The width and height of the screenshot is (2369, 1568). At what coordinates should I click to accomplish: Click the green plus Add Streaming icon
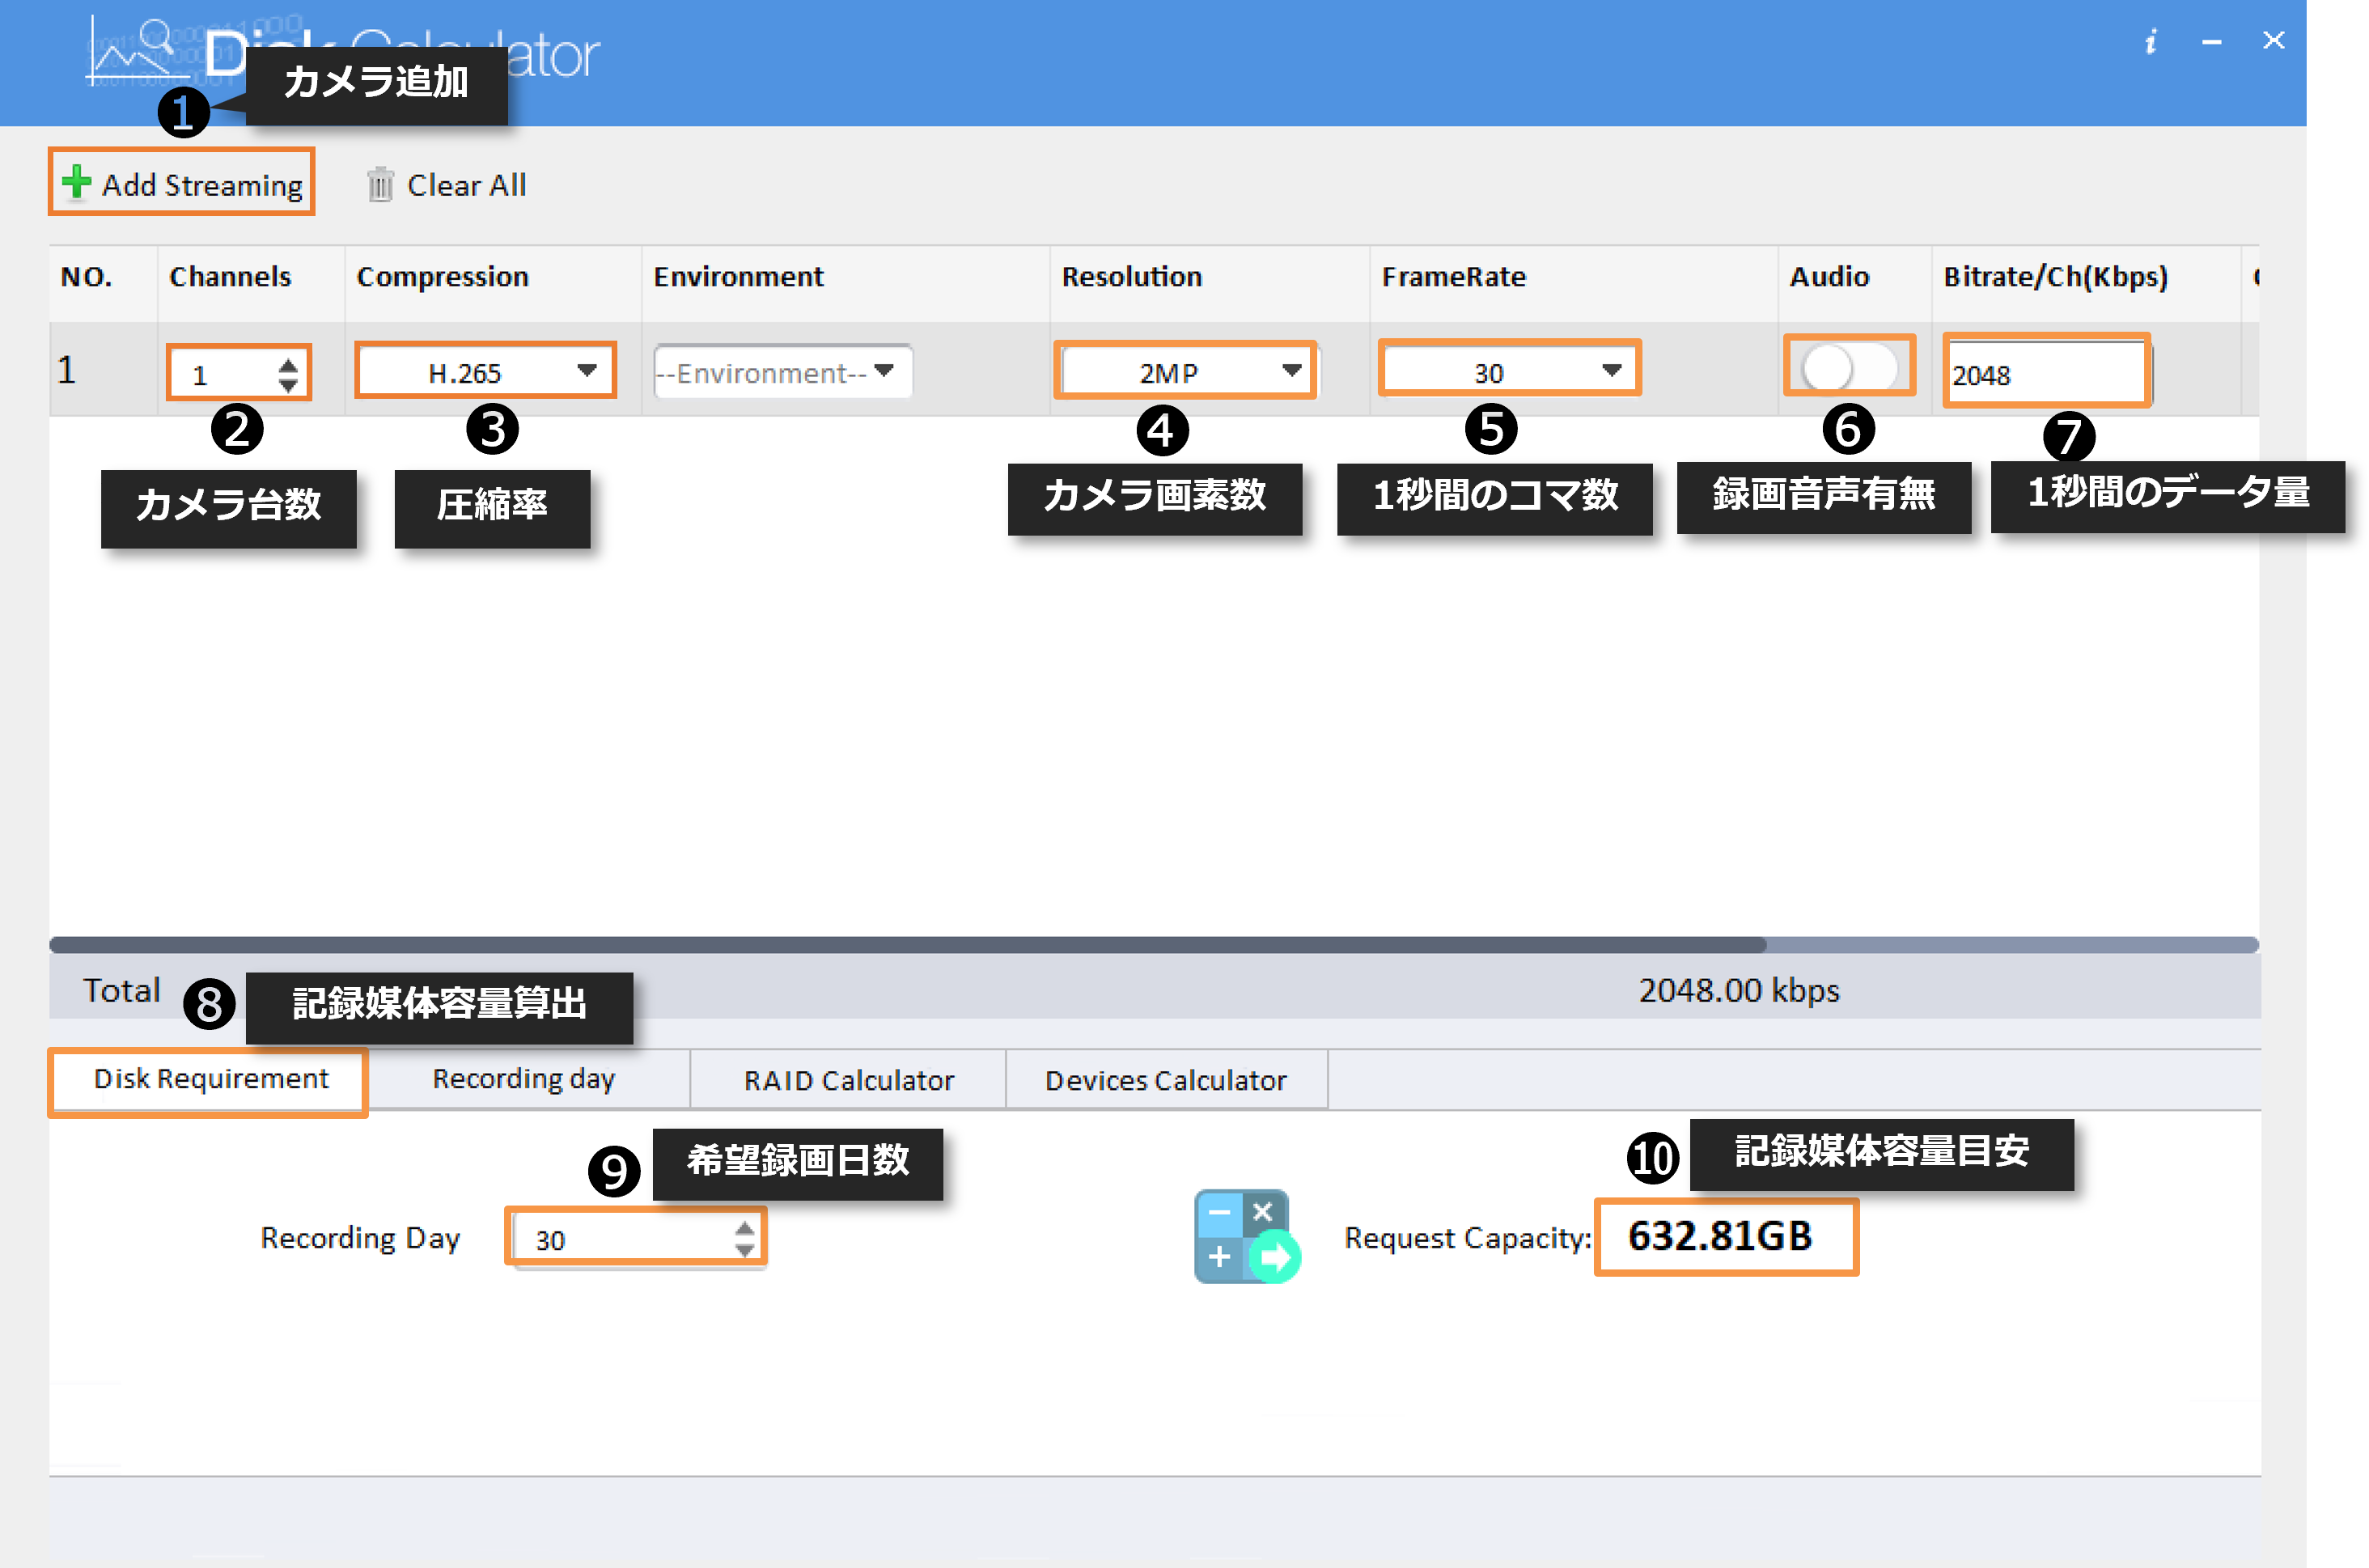click(x=76, y=183)
